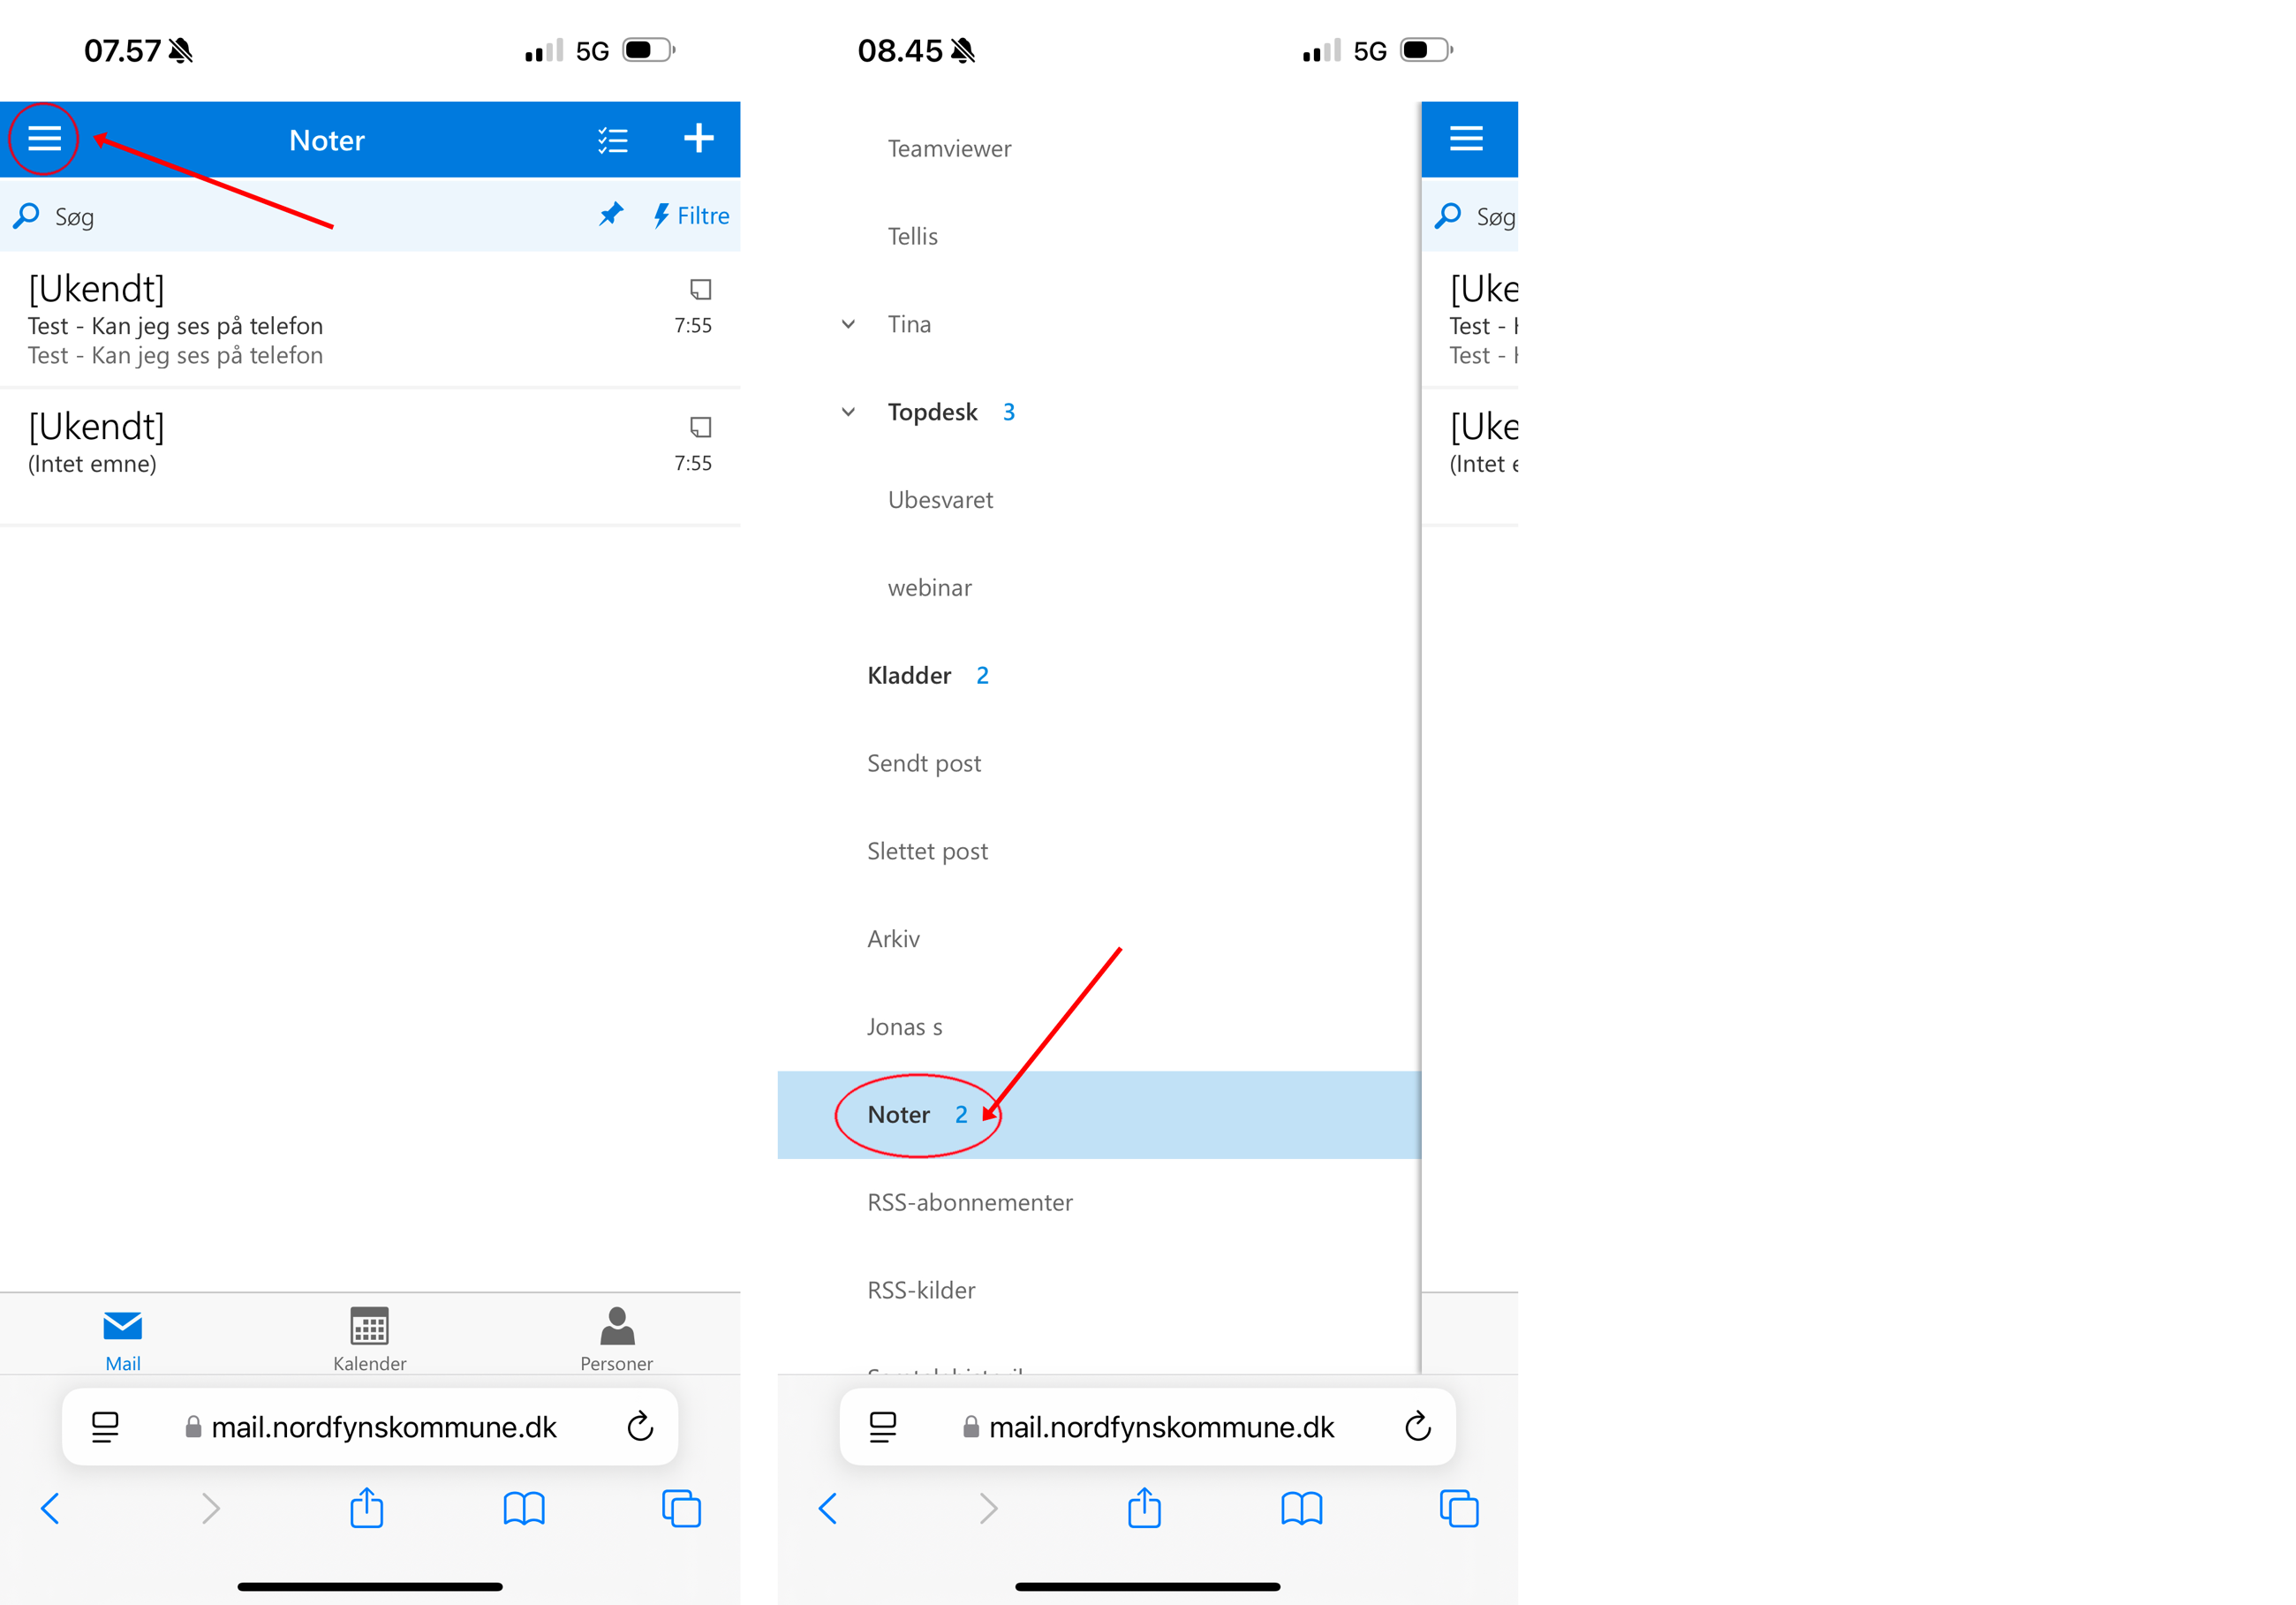The height and width of the screenshot is (1605, 2296).
Task: Open the hamburger menu in left Noter header
Action: coord(44,138)
